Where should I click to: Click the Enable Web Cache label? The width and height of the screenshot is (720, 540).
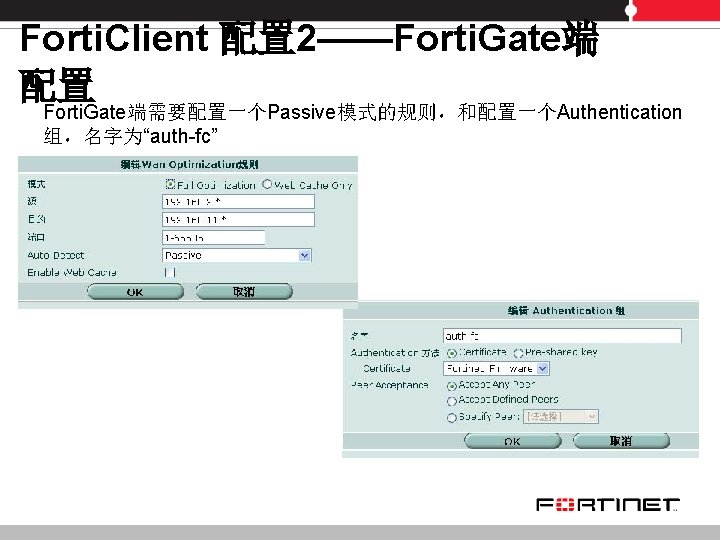72,273
